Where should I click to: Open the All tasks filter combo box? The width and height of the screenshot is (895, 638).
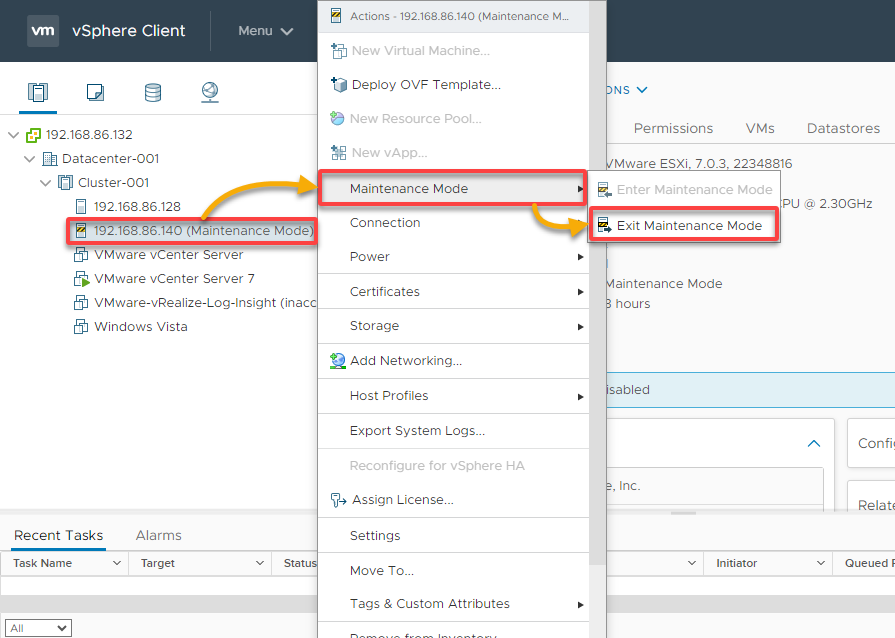[x=38, y=628]
